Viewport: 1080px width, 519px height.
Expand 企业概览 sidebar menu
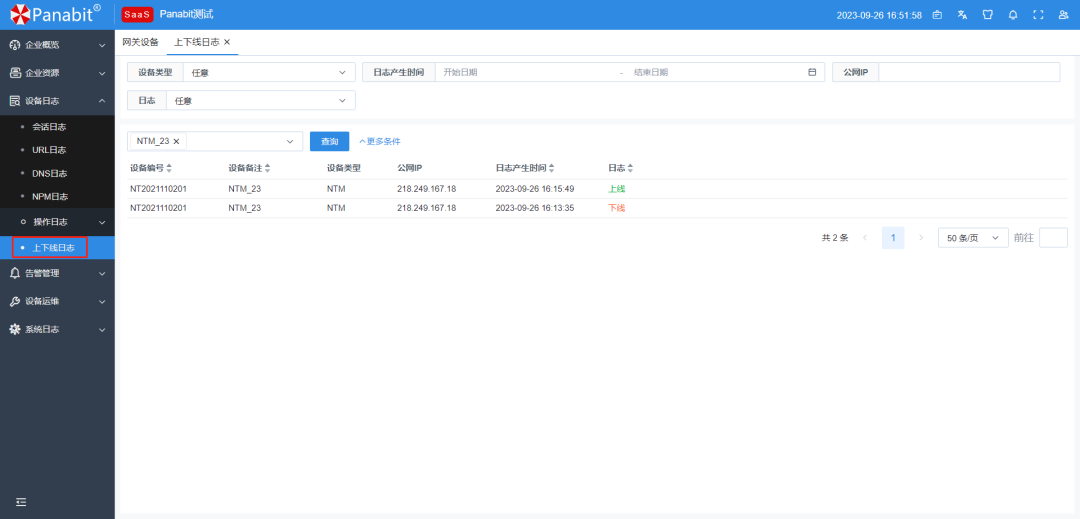pos(57,45)
